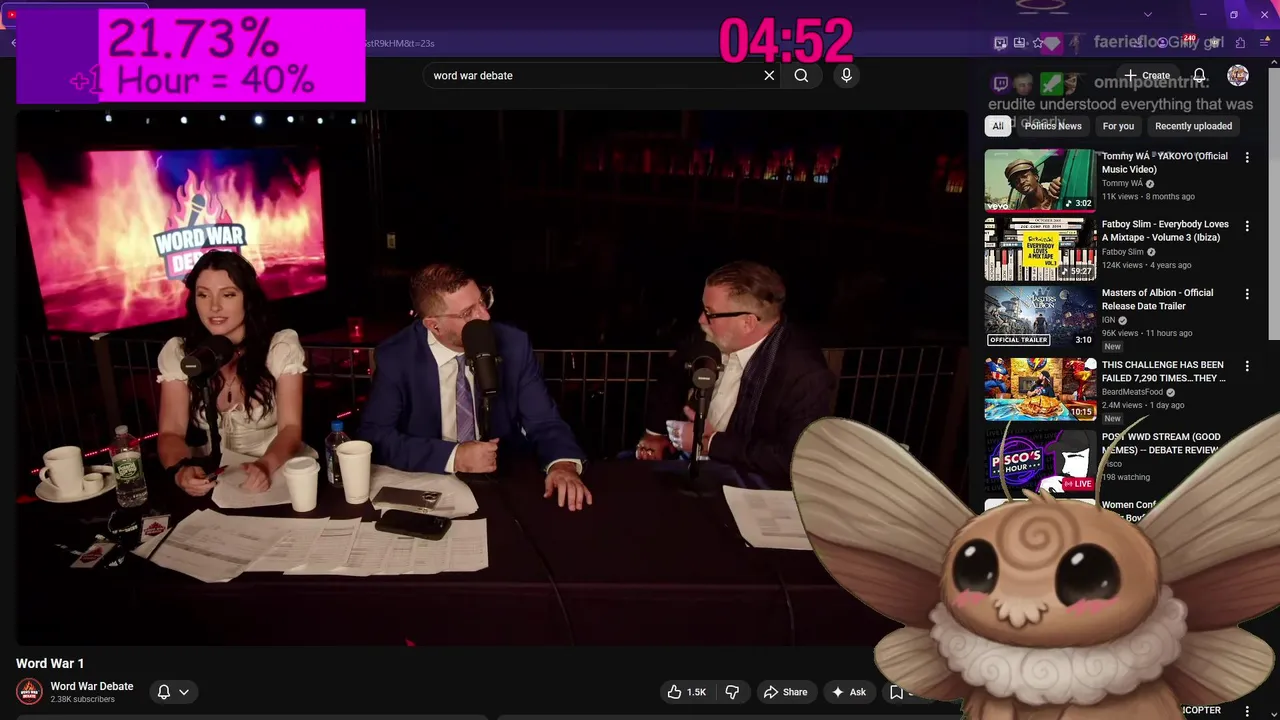
Task: Click the 'POST WWD STREAM' video title
Action: (x=1161, y=443)
